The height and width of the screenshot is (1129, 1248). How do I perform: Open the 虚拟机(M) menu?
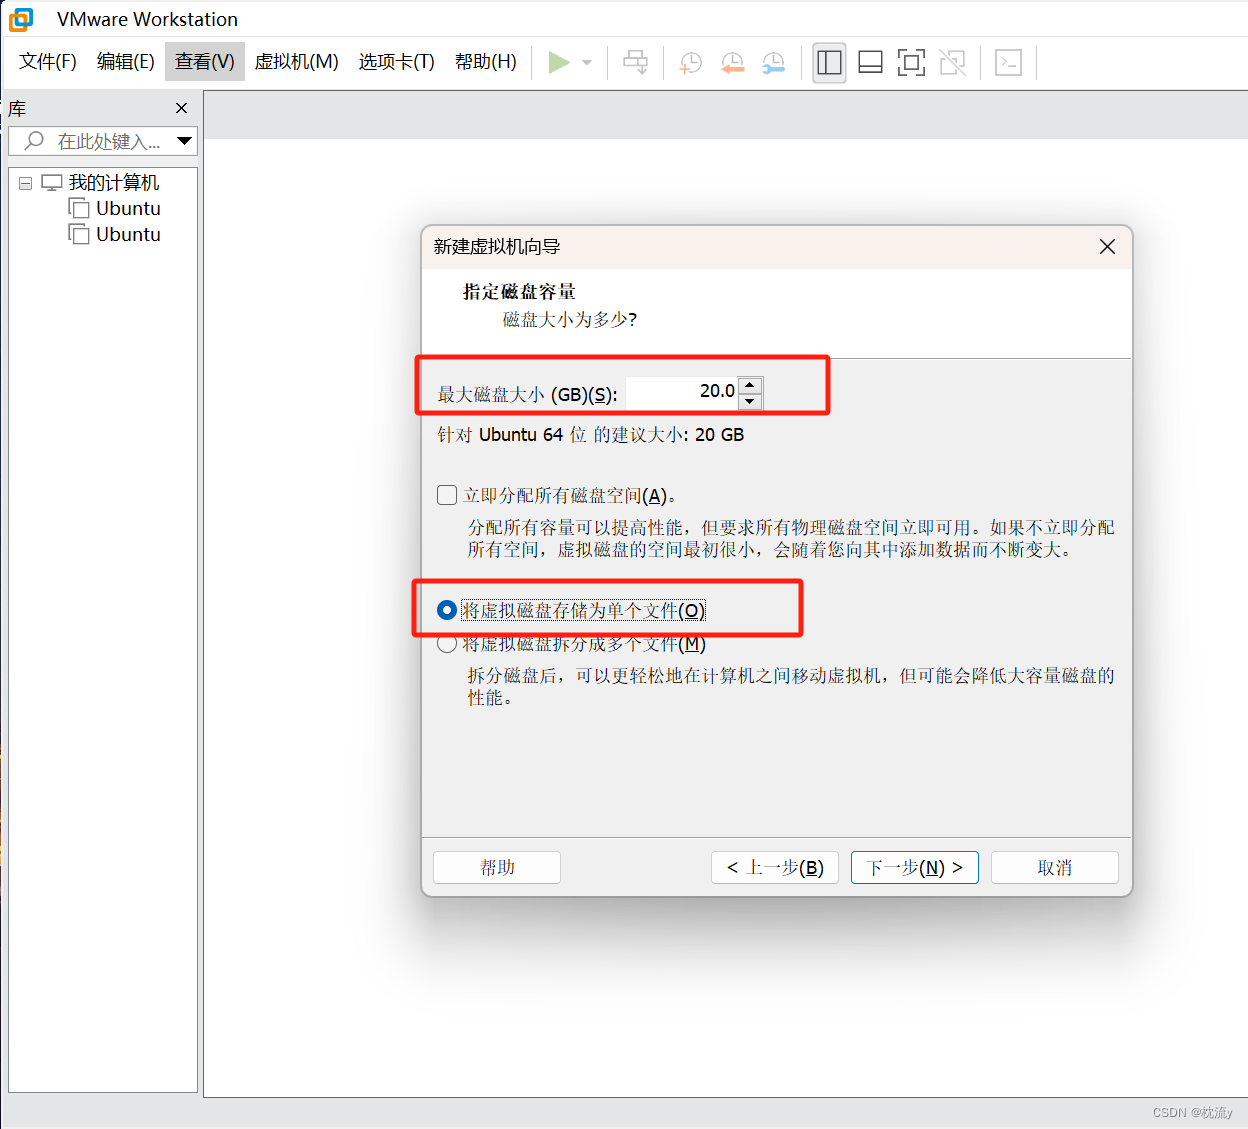tap(297, 62)
